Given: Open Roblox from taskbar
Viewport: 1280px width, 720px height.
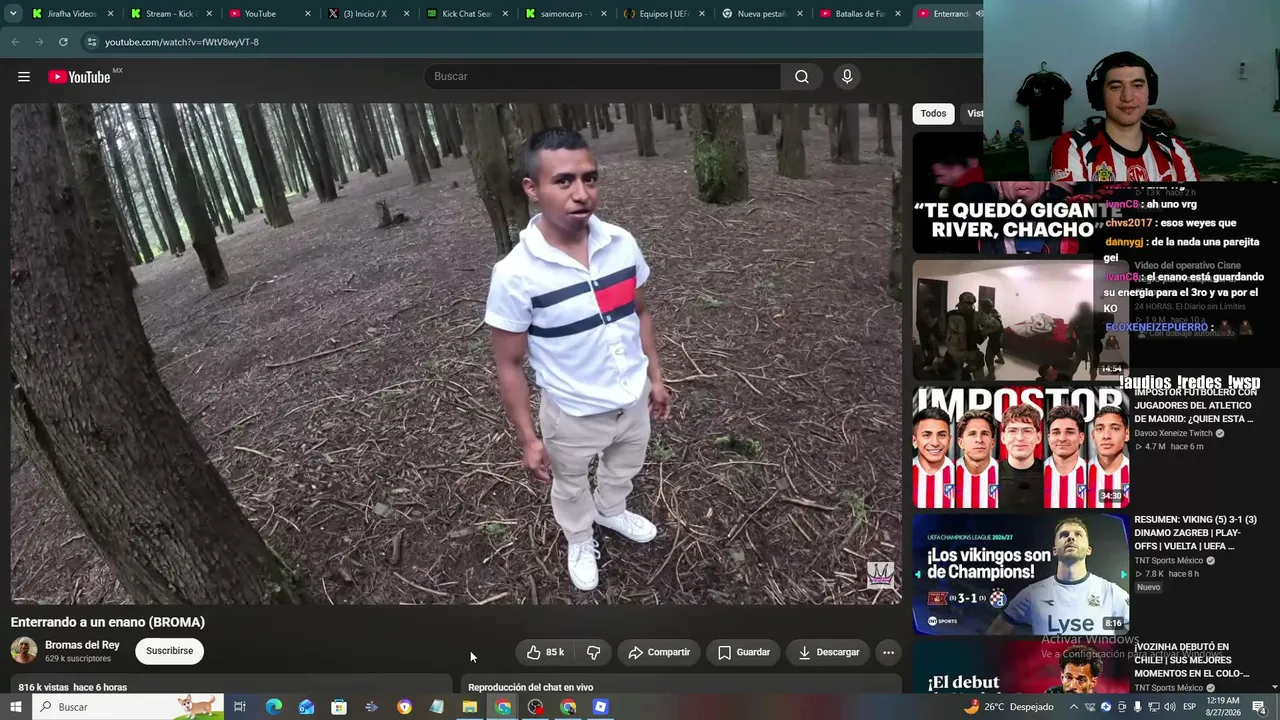Looking at the screenshot, I should coord(600,707).
